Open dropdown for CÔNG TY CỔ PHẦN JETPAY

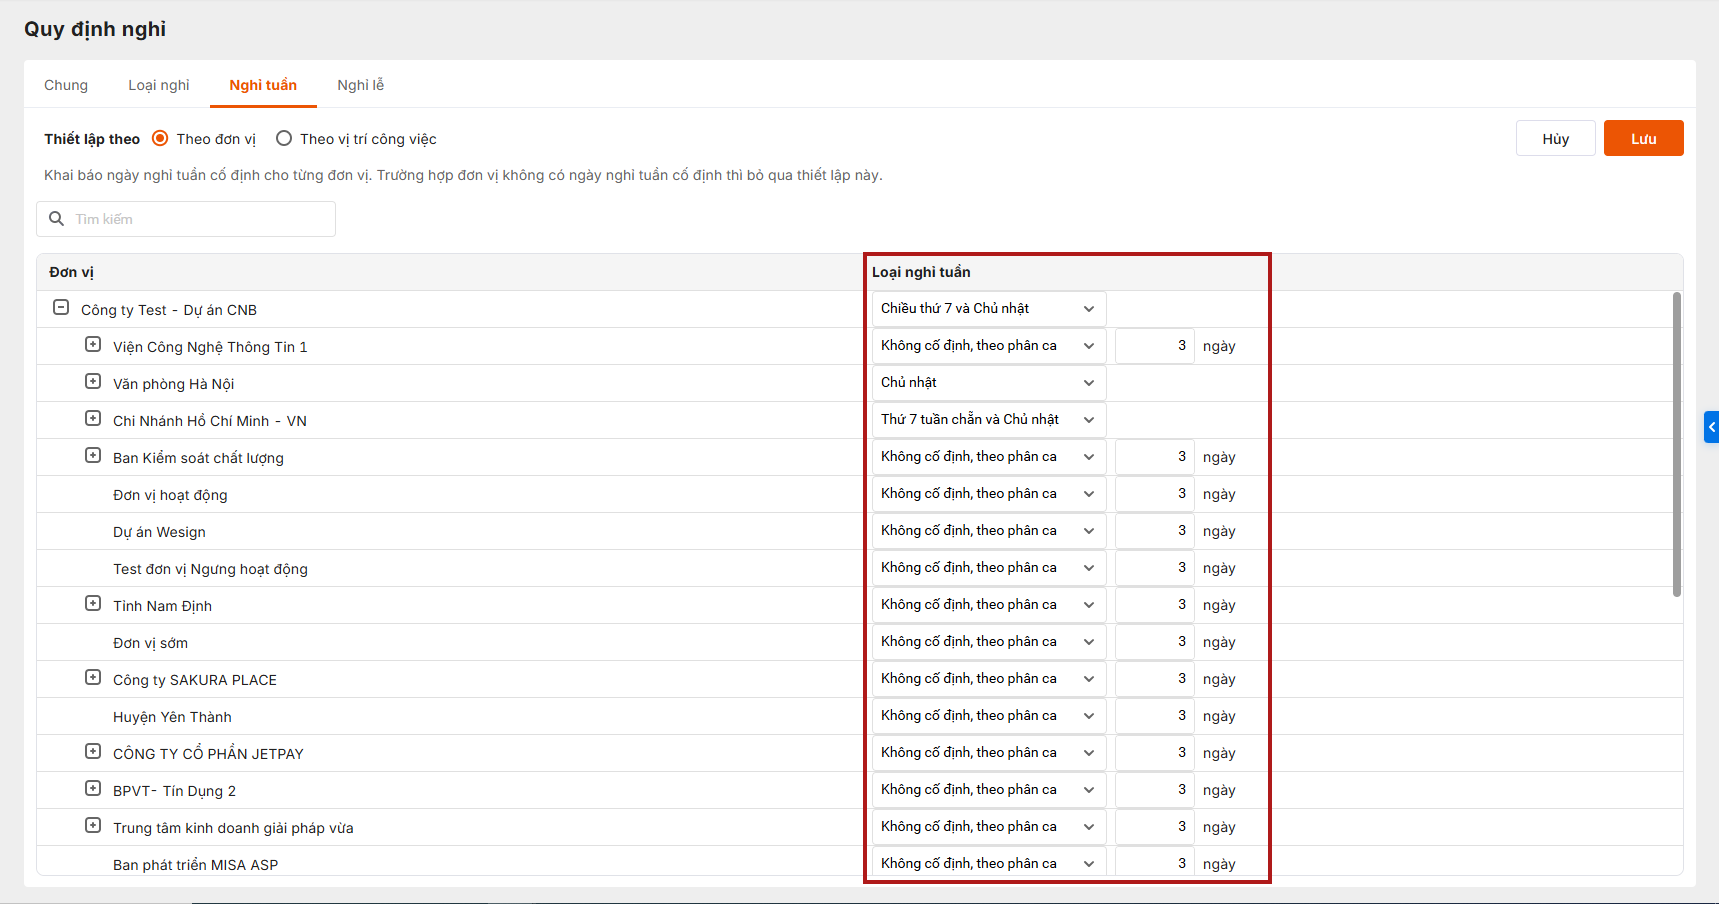point(989,753)
